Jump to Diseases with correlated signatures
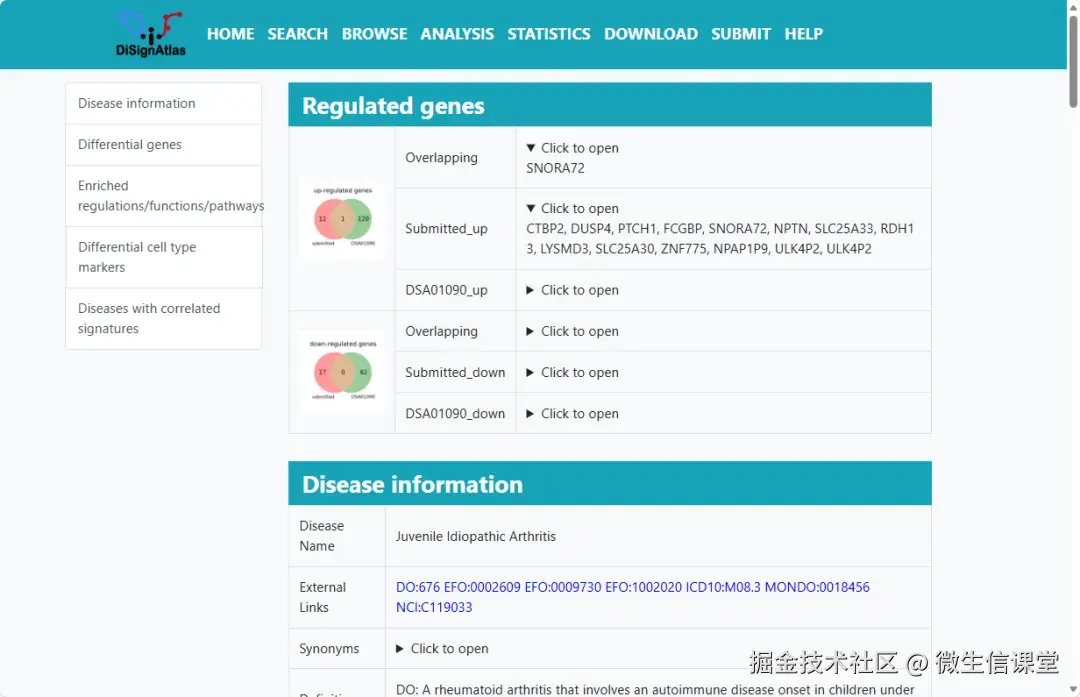Screen dimensions: 1080x697 (163, 318)
